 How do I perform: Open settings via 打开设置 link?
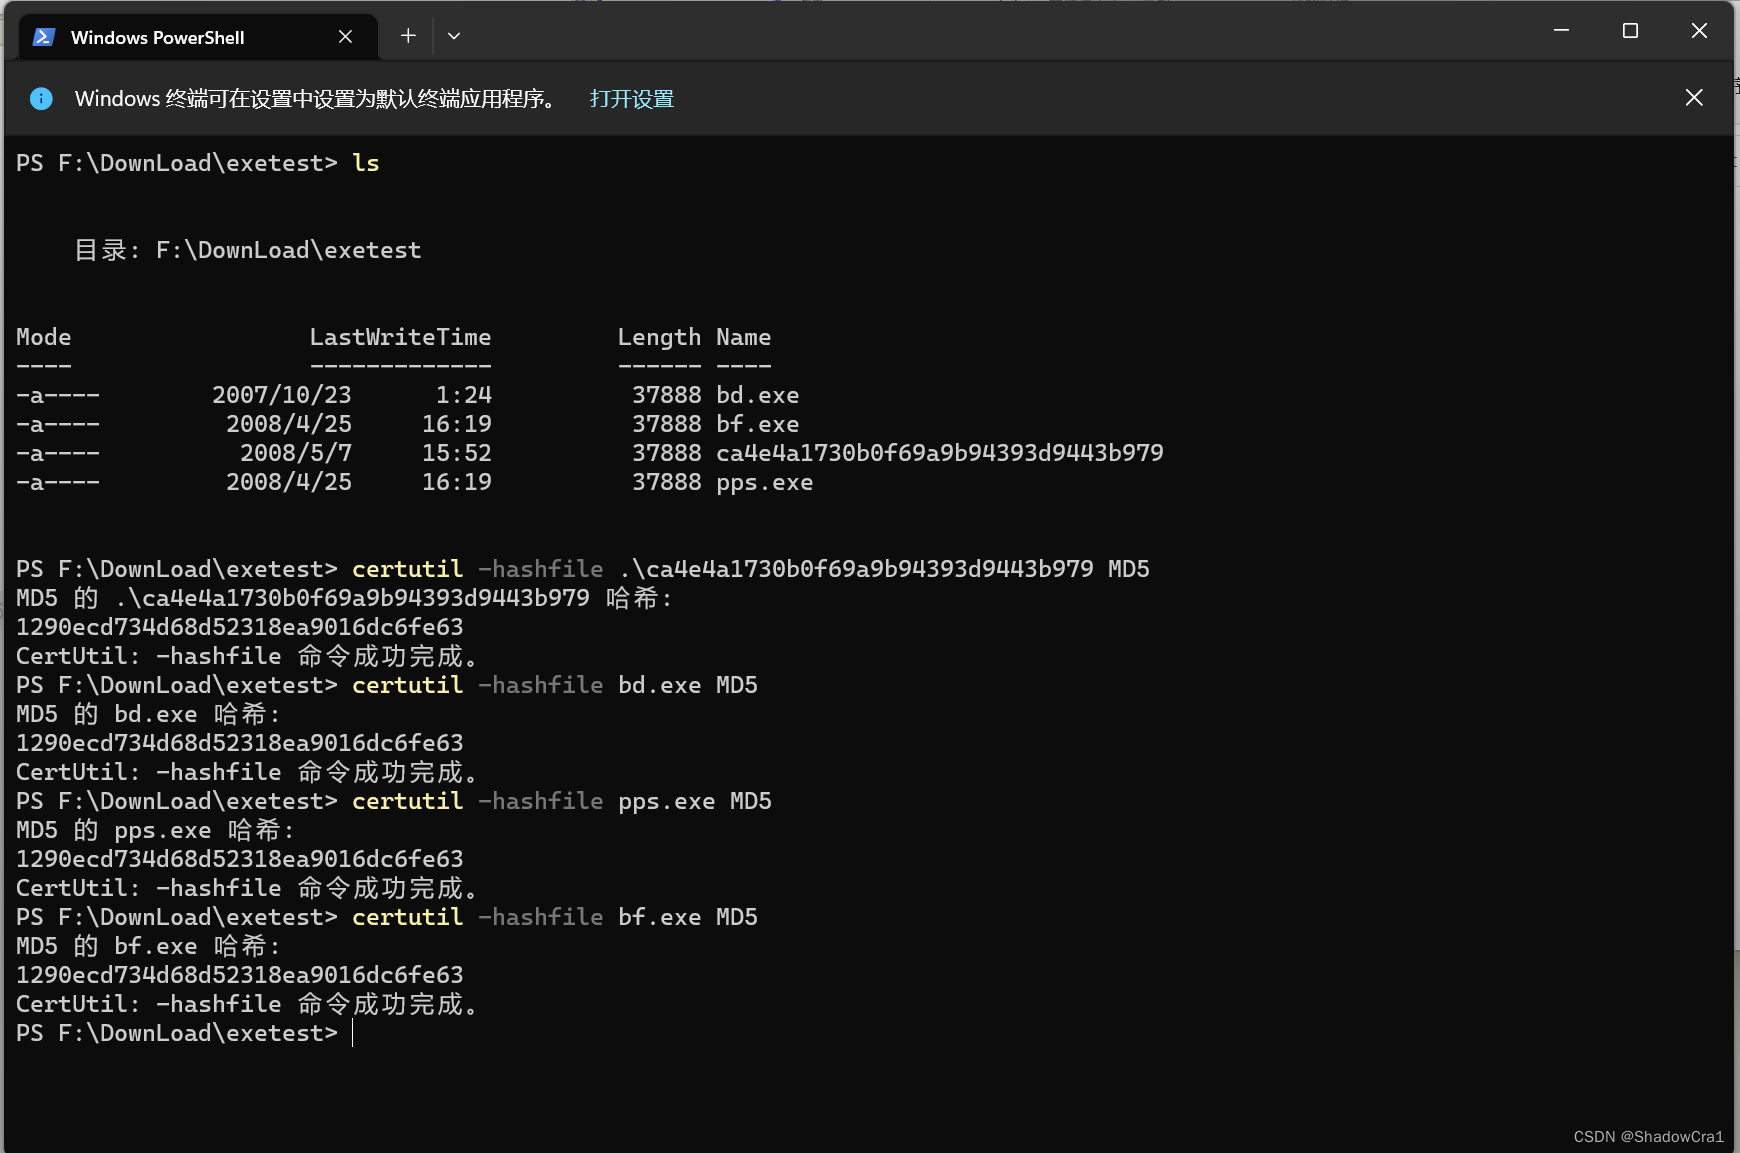[x=632, y=99]
